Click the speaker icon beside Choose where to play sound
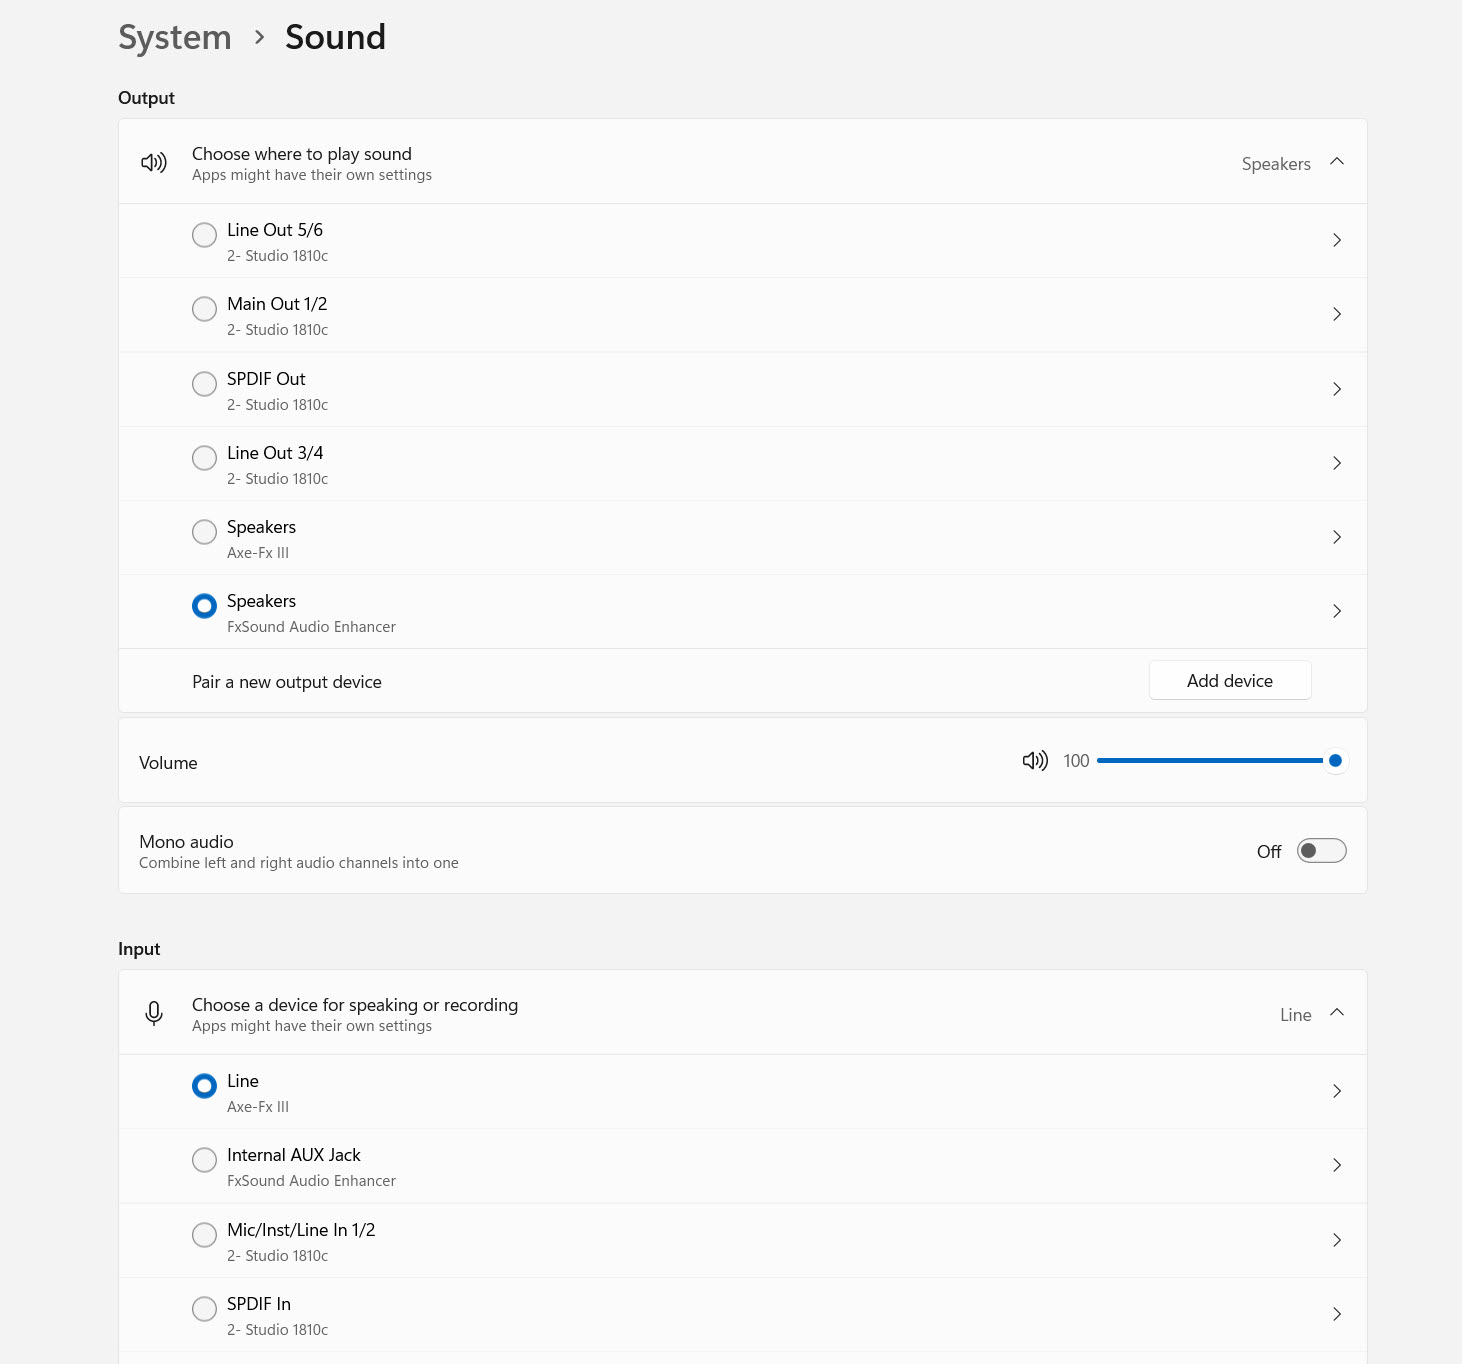1462x1364 pixels. point(154,163)
